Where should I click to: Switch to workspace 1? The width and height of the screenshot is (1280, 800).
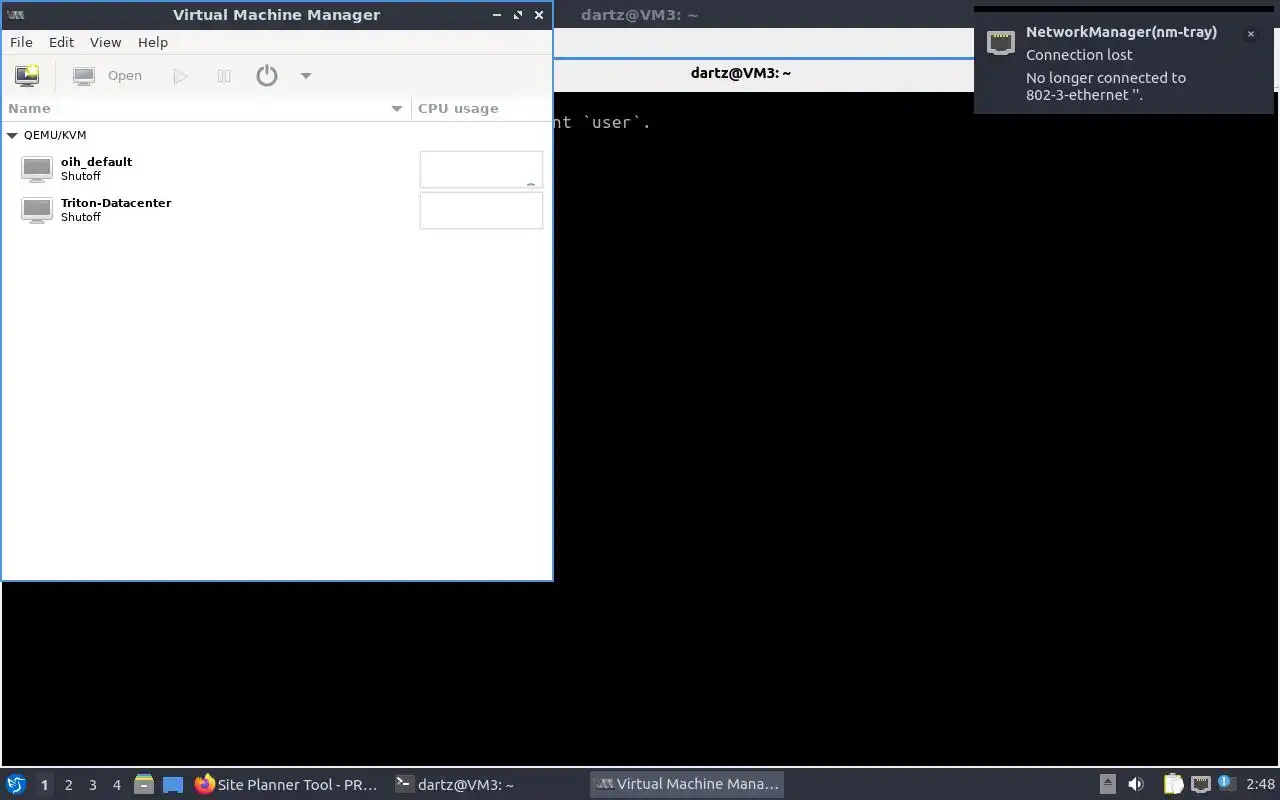click(x=44, y=785)
